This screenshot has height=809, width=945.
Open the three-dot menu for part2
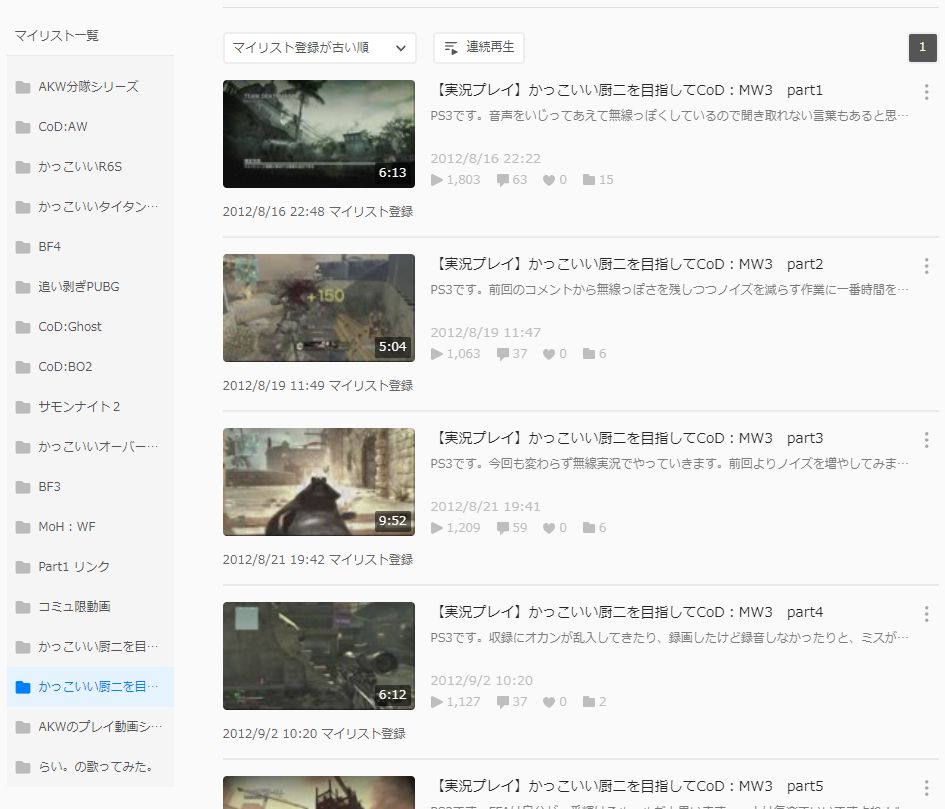click(x=926, y=266)
